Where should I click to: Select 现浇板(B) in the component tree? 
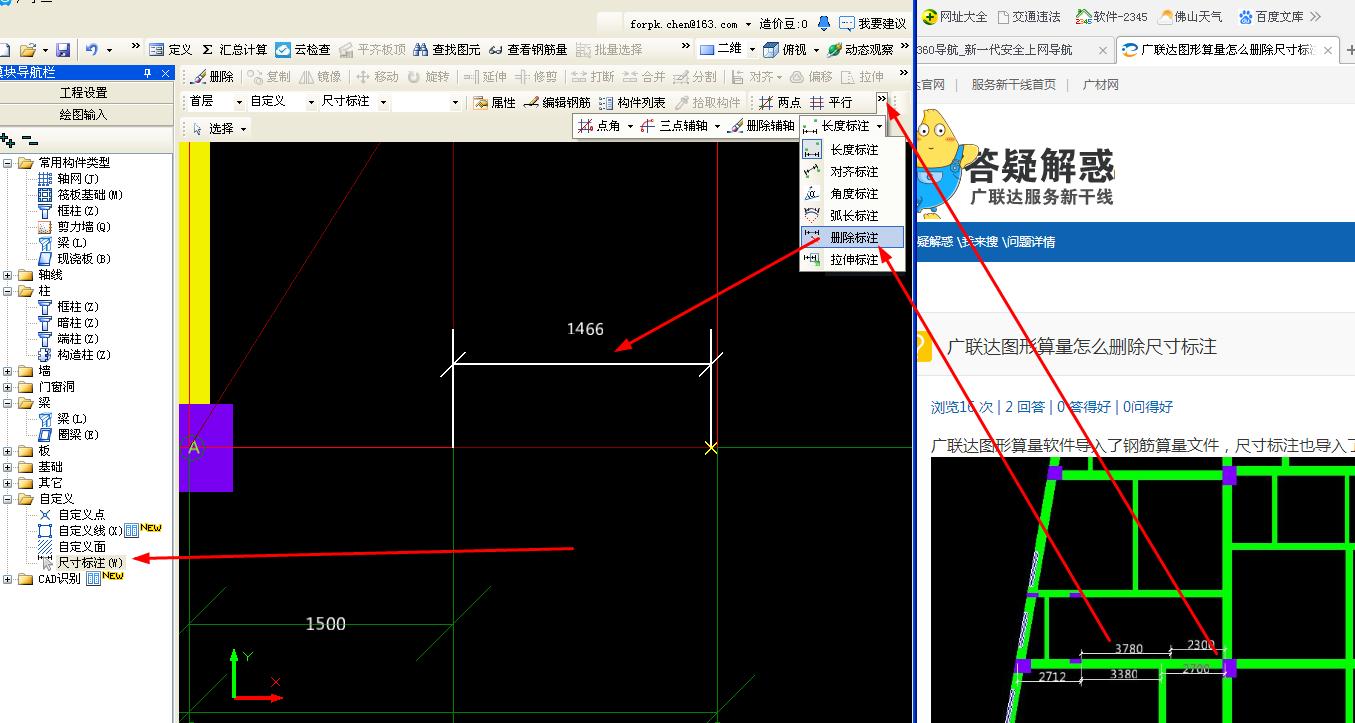[x=84, y=259]
